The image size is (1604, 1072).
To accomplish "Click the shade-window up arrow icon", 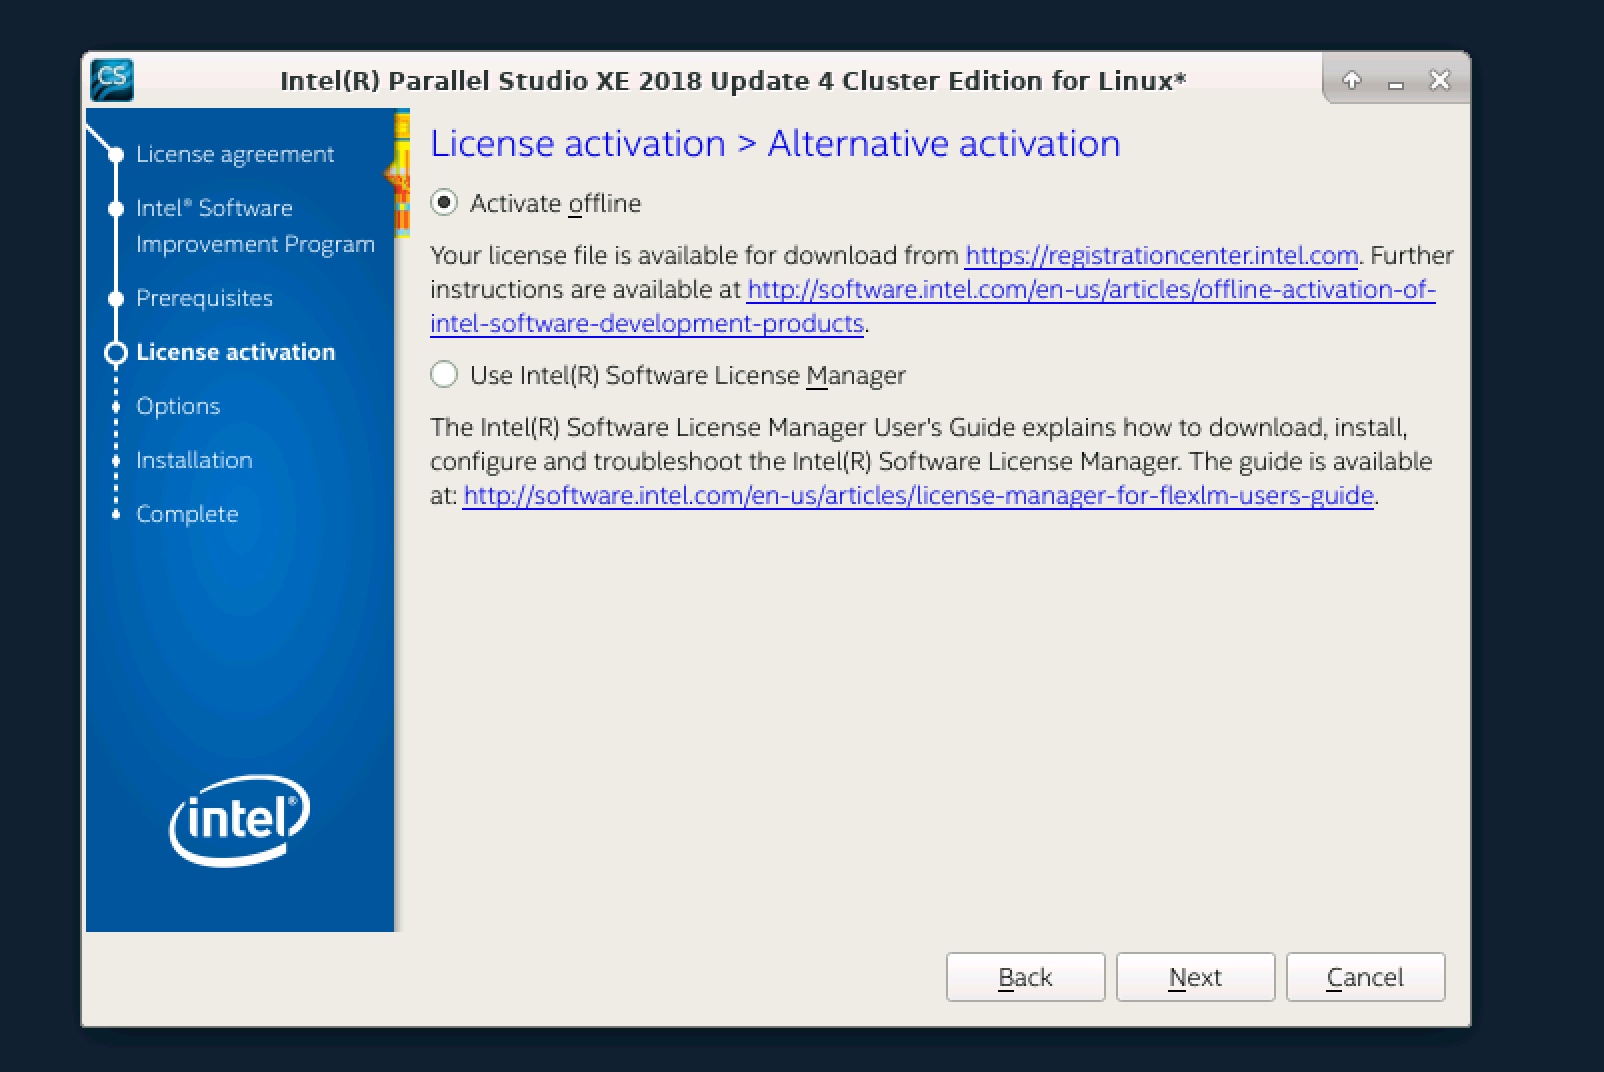I will pyautogui.click(x=1352, y=80).
